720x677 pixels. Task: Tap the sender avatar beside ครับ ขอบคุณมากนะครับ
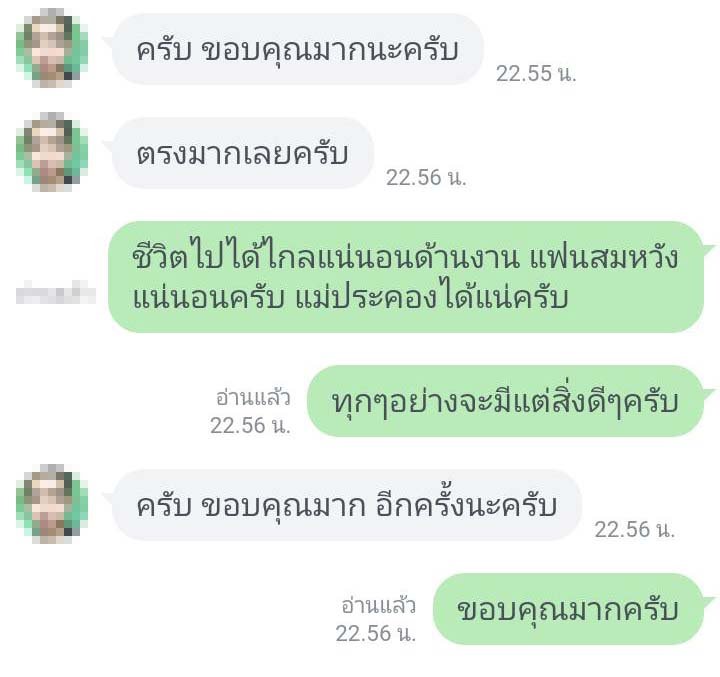click(x=51, y=48)
